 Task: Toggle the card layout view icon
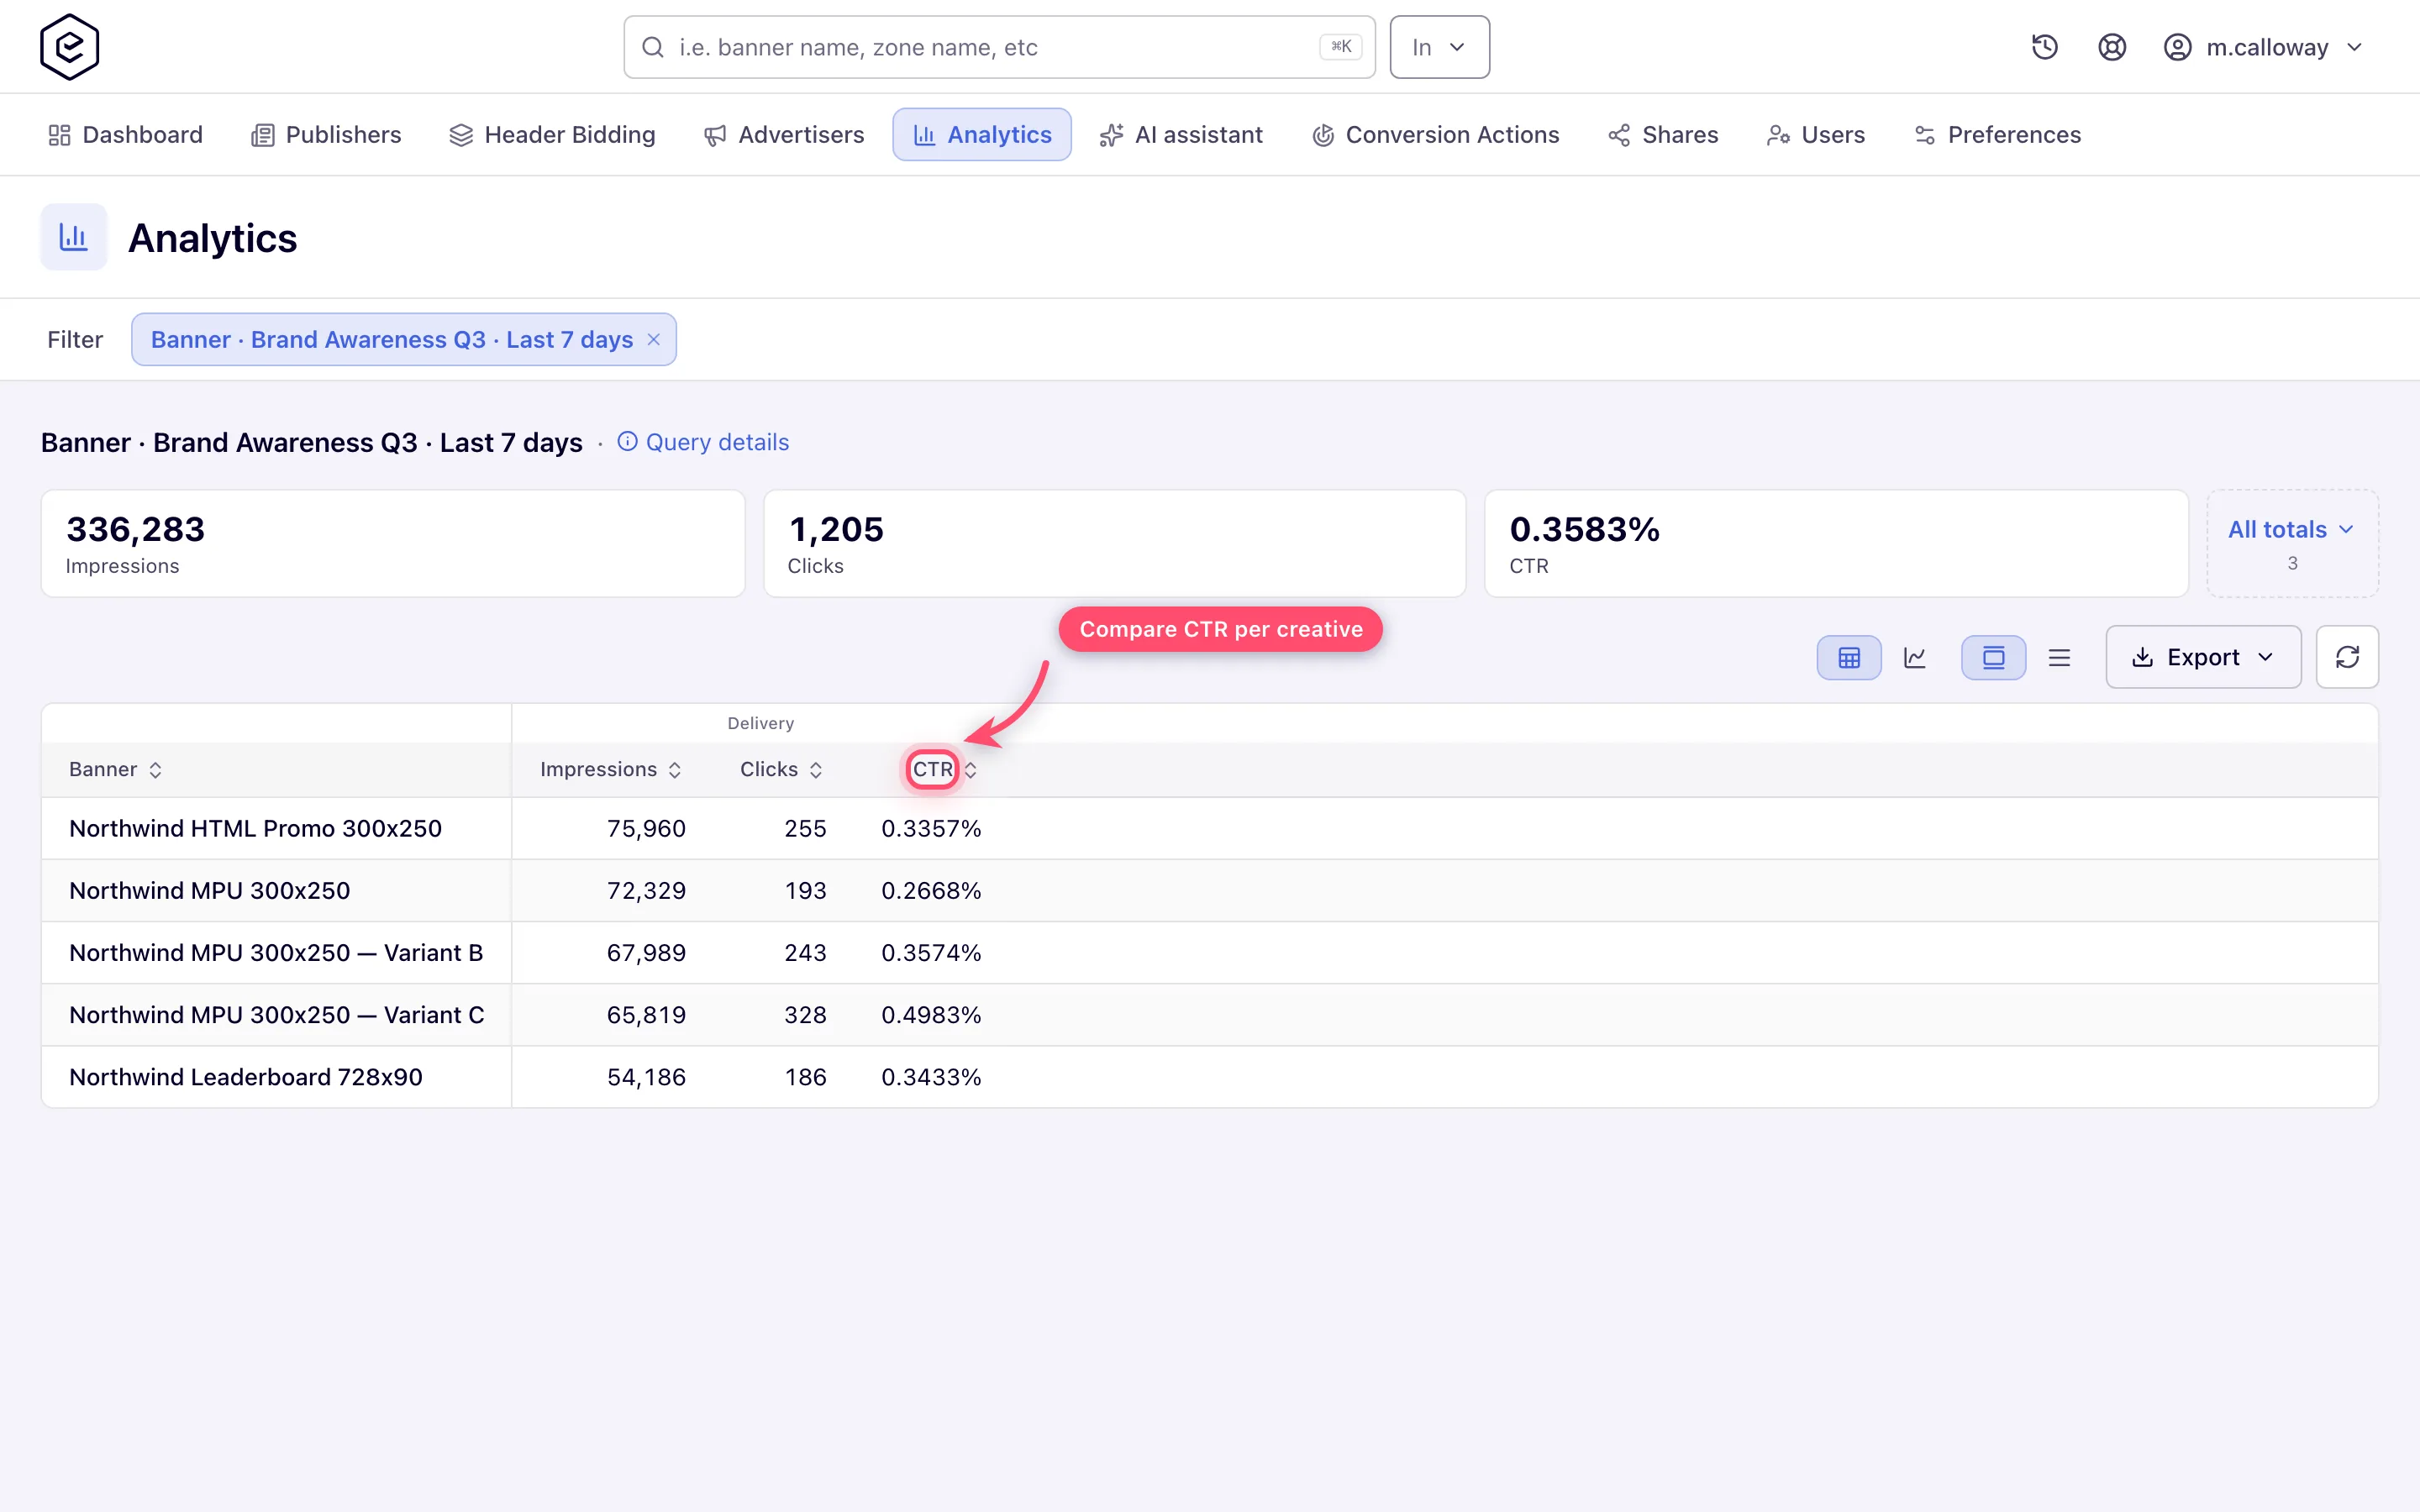(x=1993, y=657)
